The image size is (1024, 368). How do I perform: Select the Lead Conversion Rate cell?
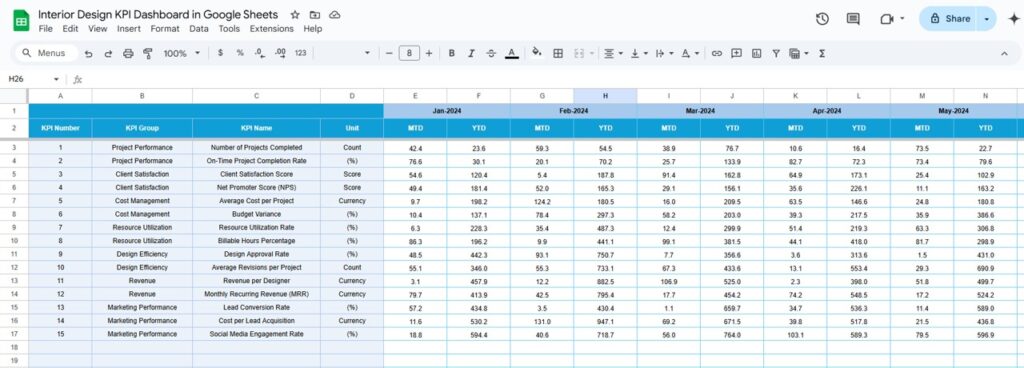pyautogui.click(x=256, y=307)
